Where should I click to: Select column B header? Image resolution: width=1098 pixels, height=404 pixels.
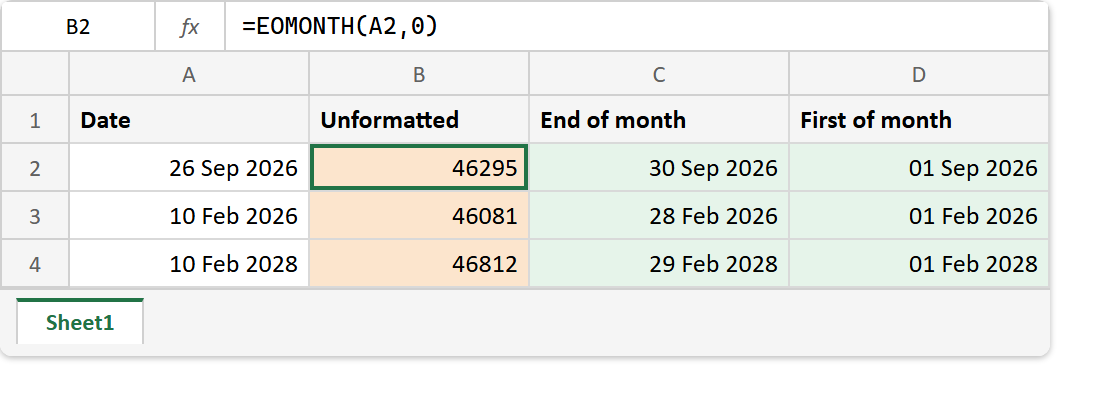[419, 75]
